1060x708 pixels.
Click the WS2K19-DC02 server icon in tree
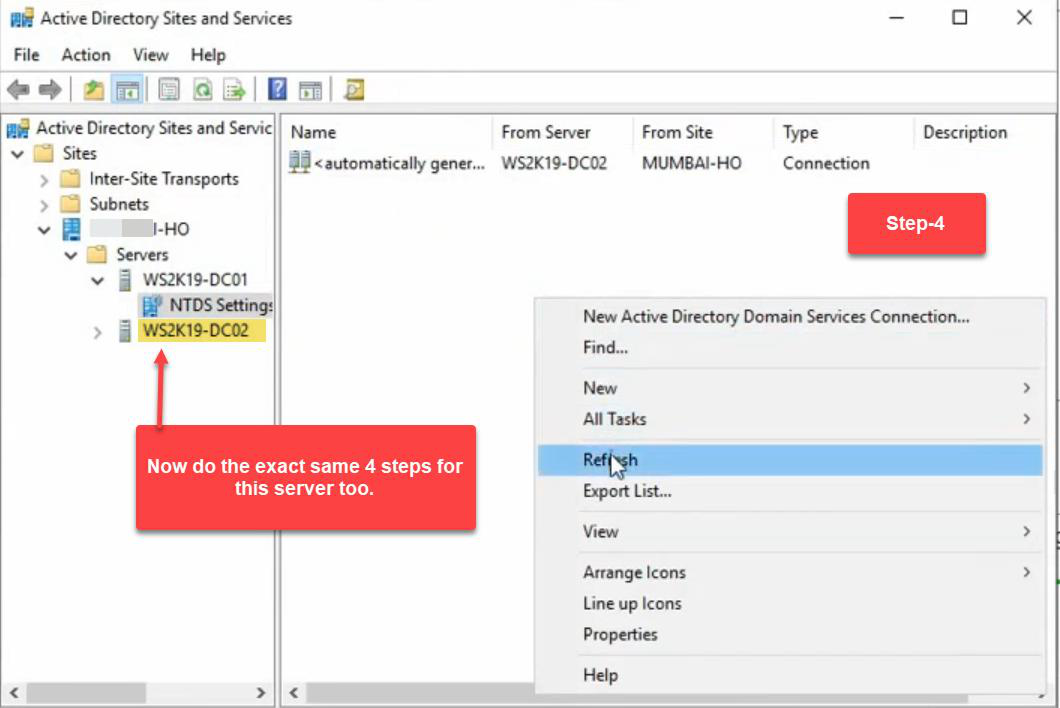coord(124,331)
